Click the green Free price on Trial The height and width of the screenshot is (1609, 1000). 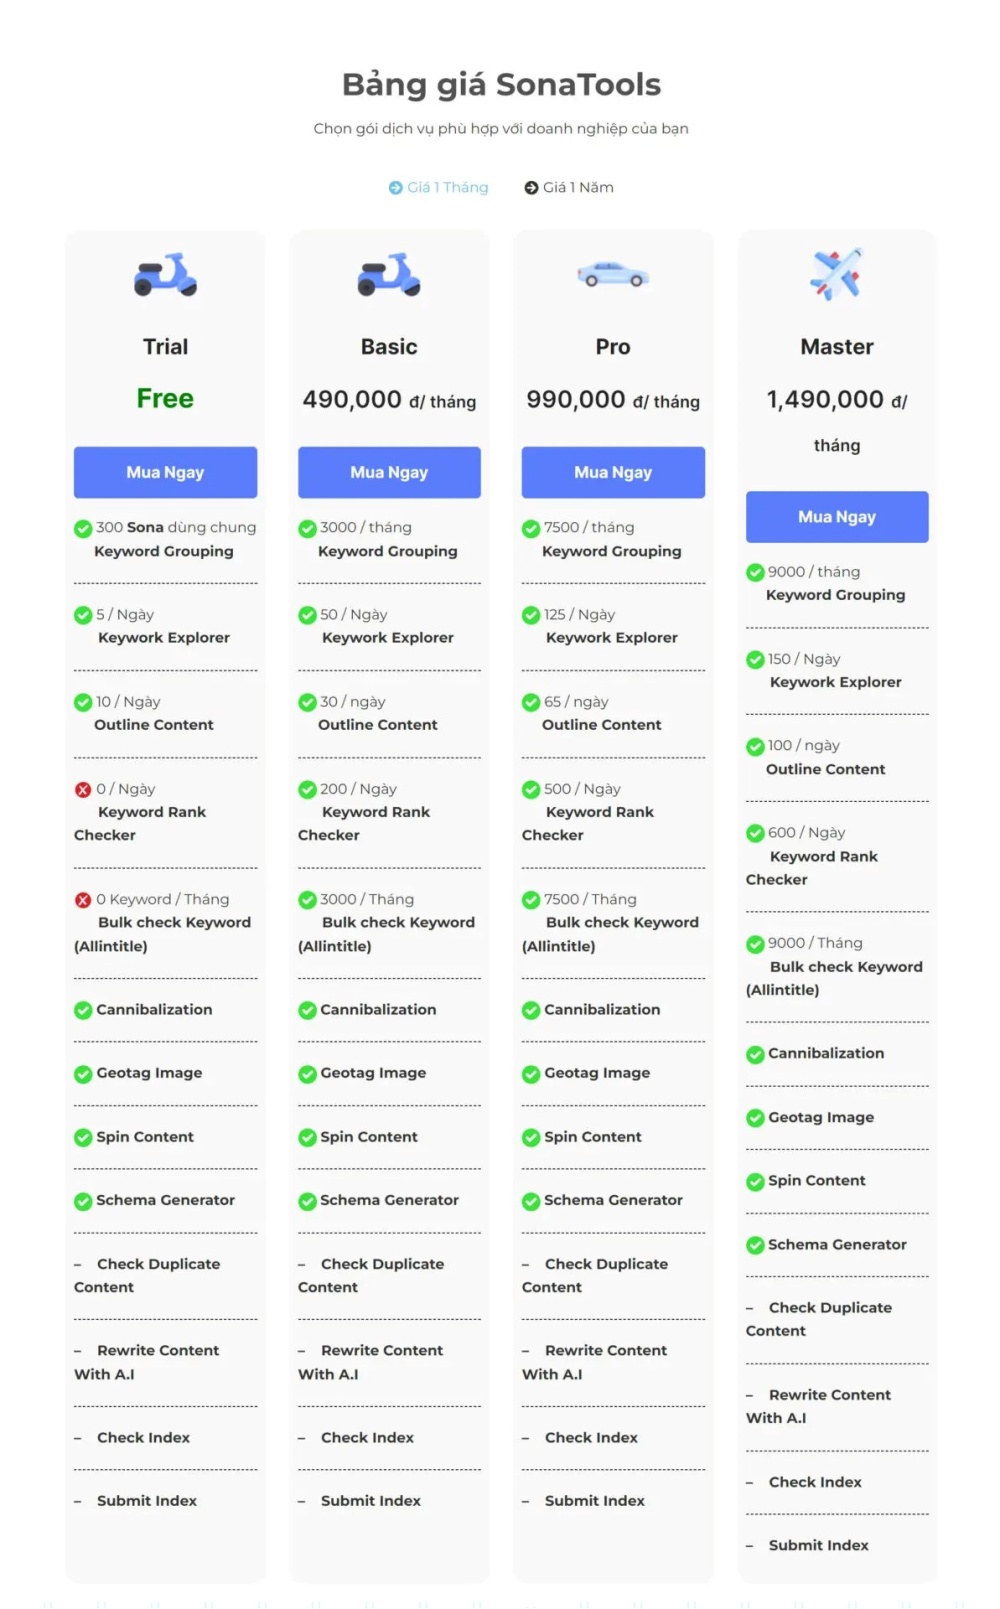pyautogui.click(x=165, y=398)
